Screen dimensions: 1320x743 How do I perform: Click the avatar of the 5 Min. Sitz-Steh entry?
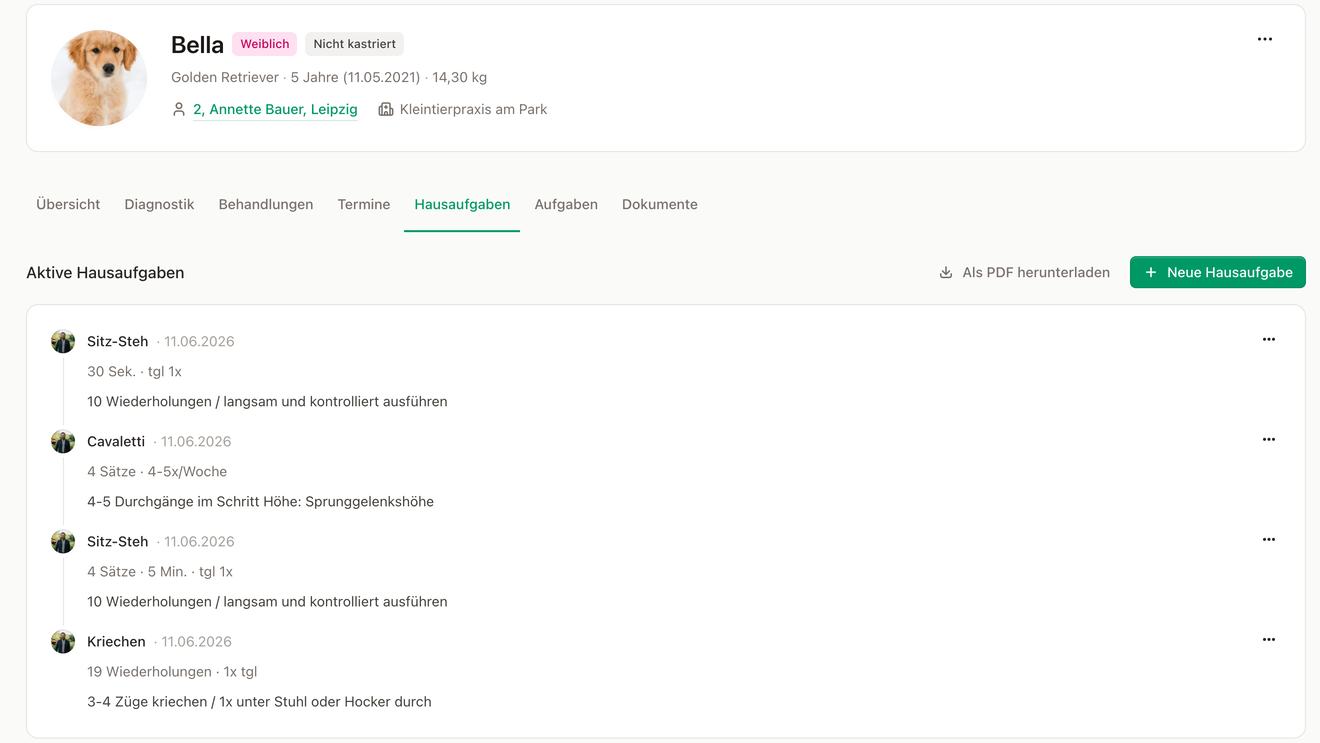point(63,541)
